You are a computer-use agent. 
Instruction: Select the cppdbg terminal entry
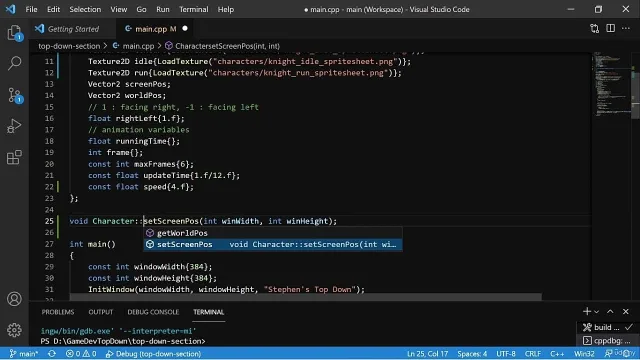(x=608, y=340)
